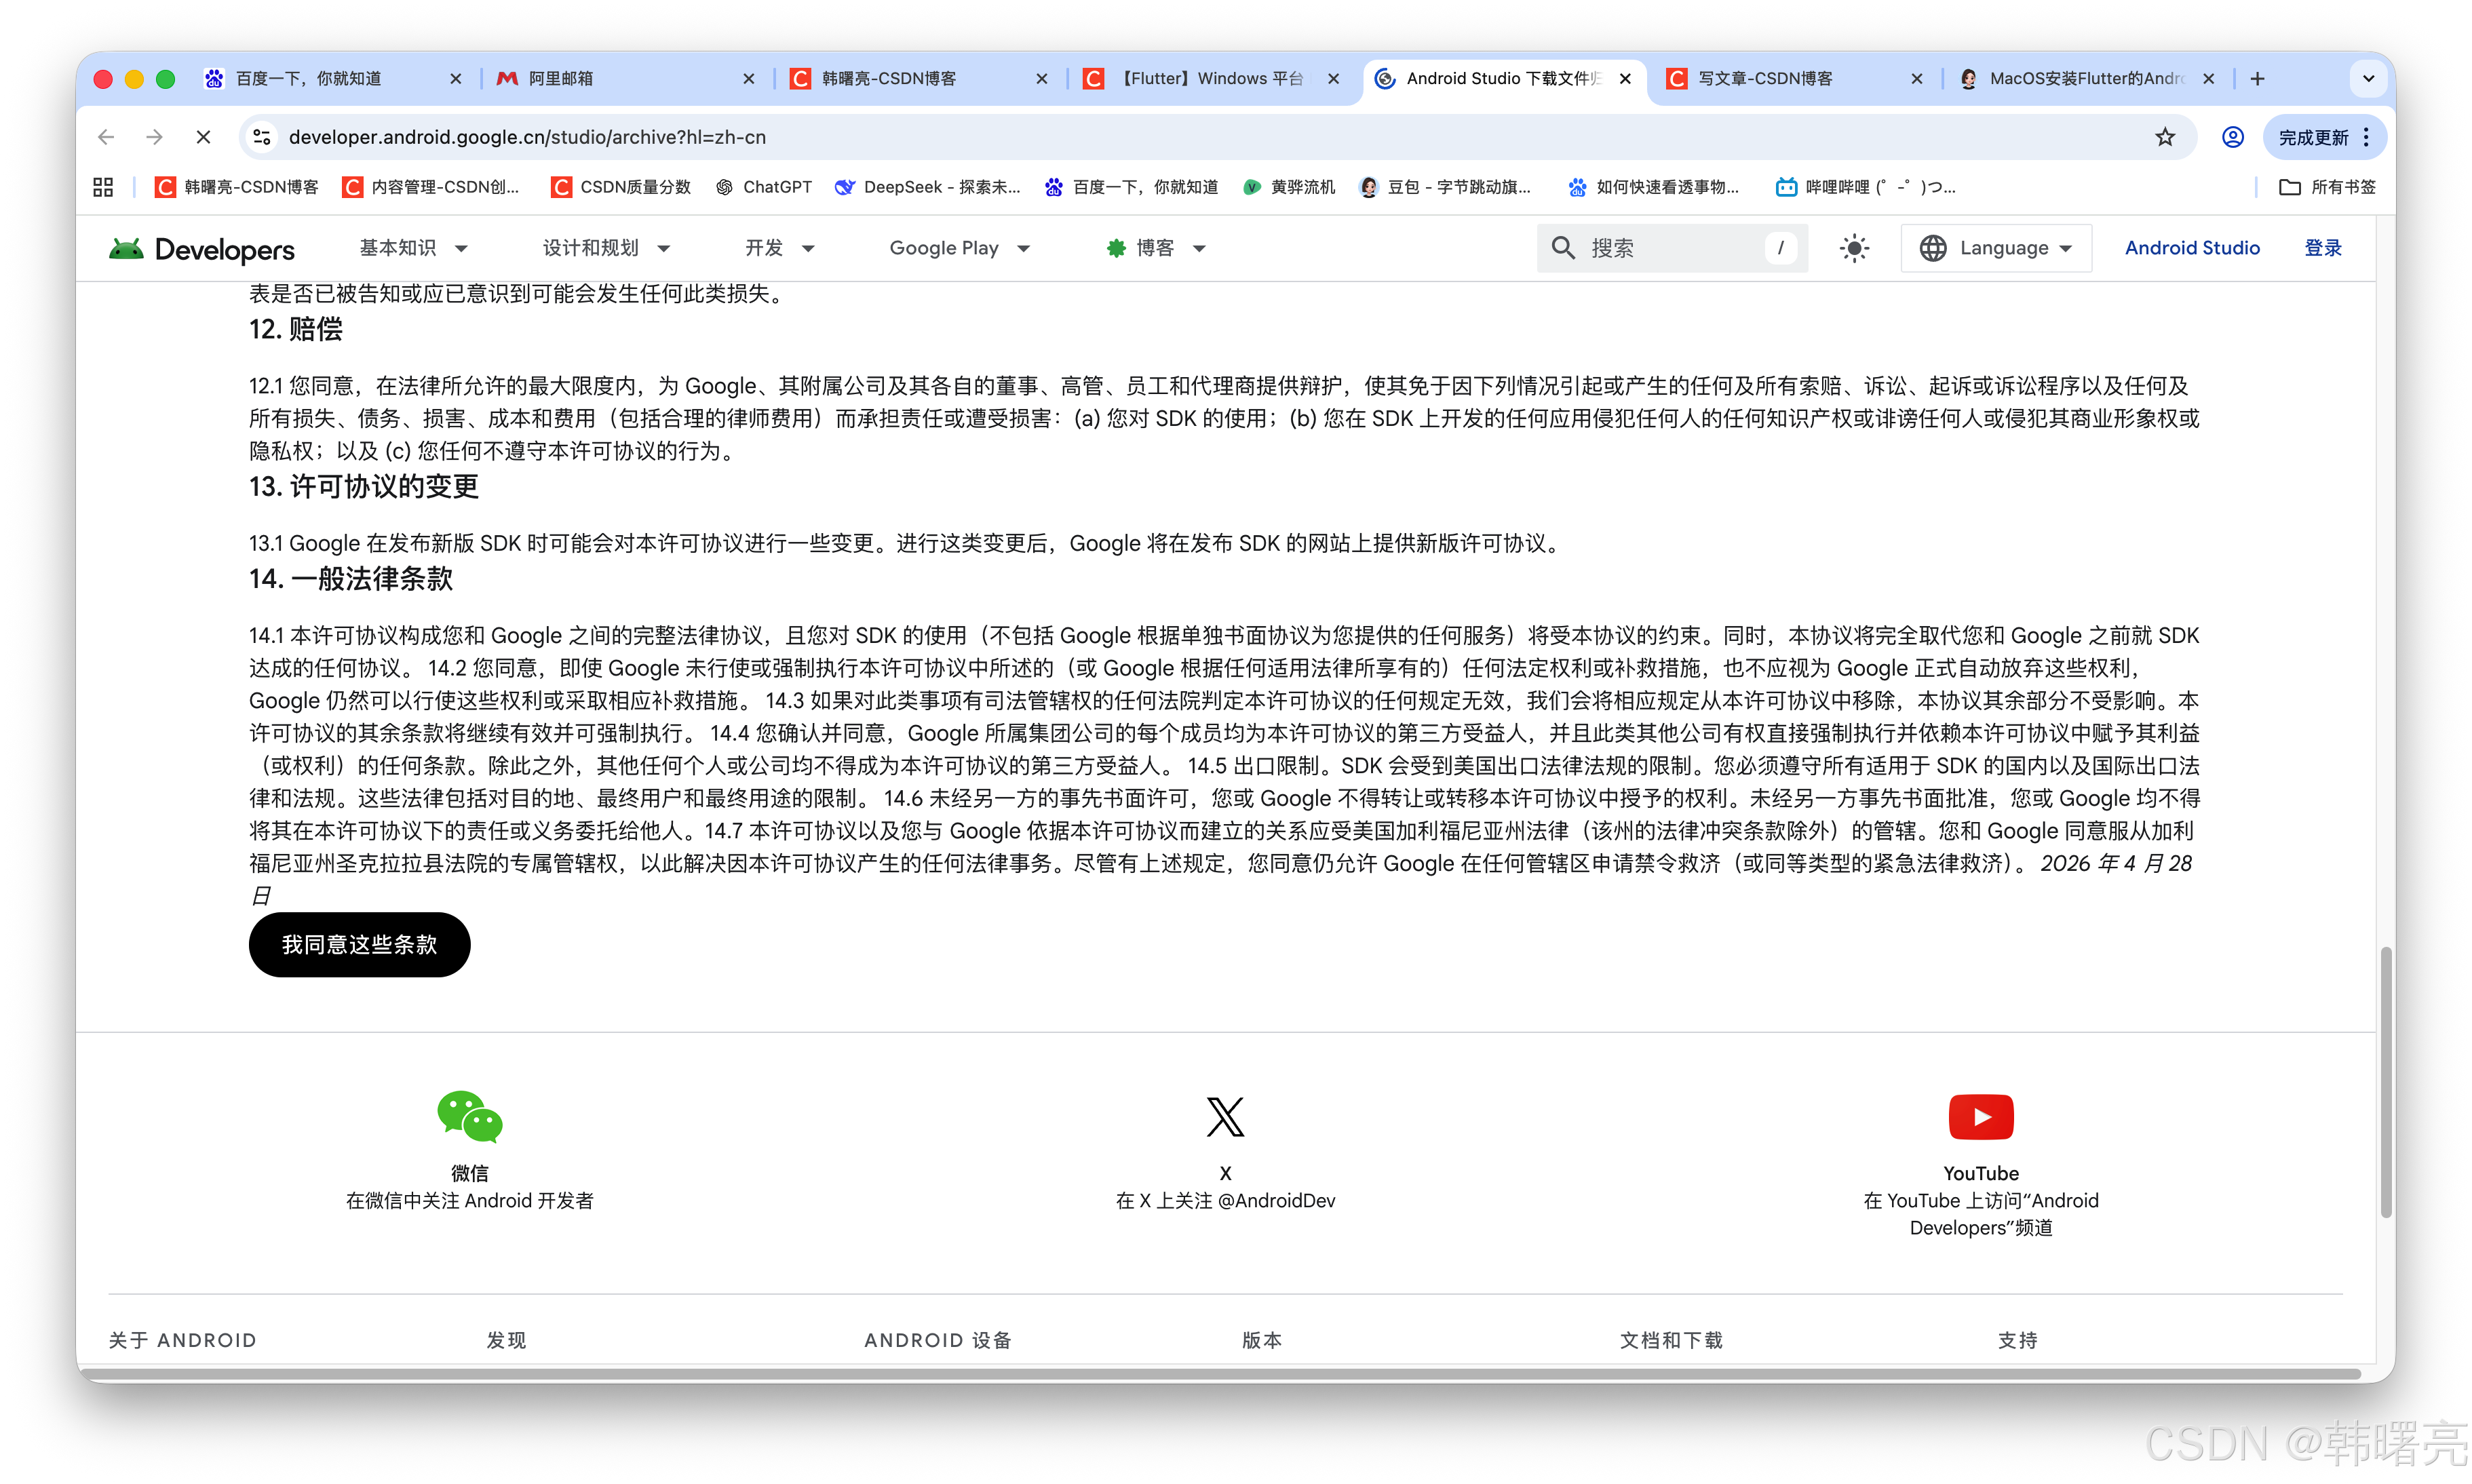Close the Android Studio tab
This screenshot has width=2472, height=1484.
tap(1625, 79)
